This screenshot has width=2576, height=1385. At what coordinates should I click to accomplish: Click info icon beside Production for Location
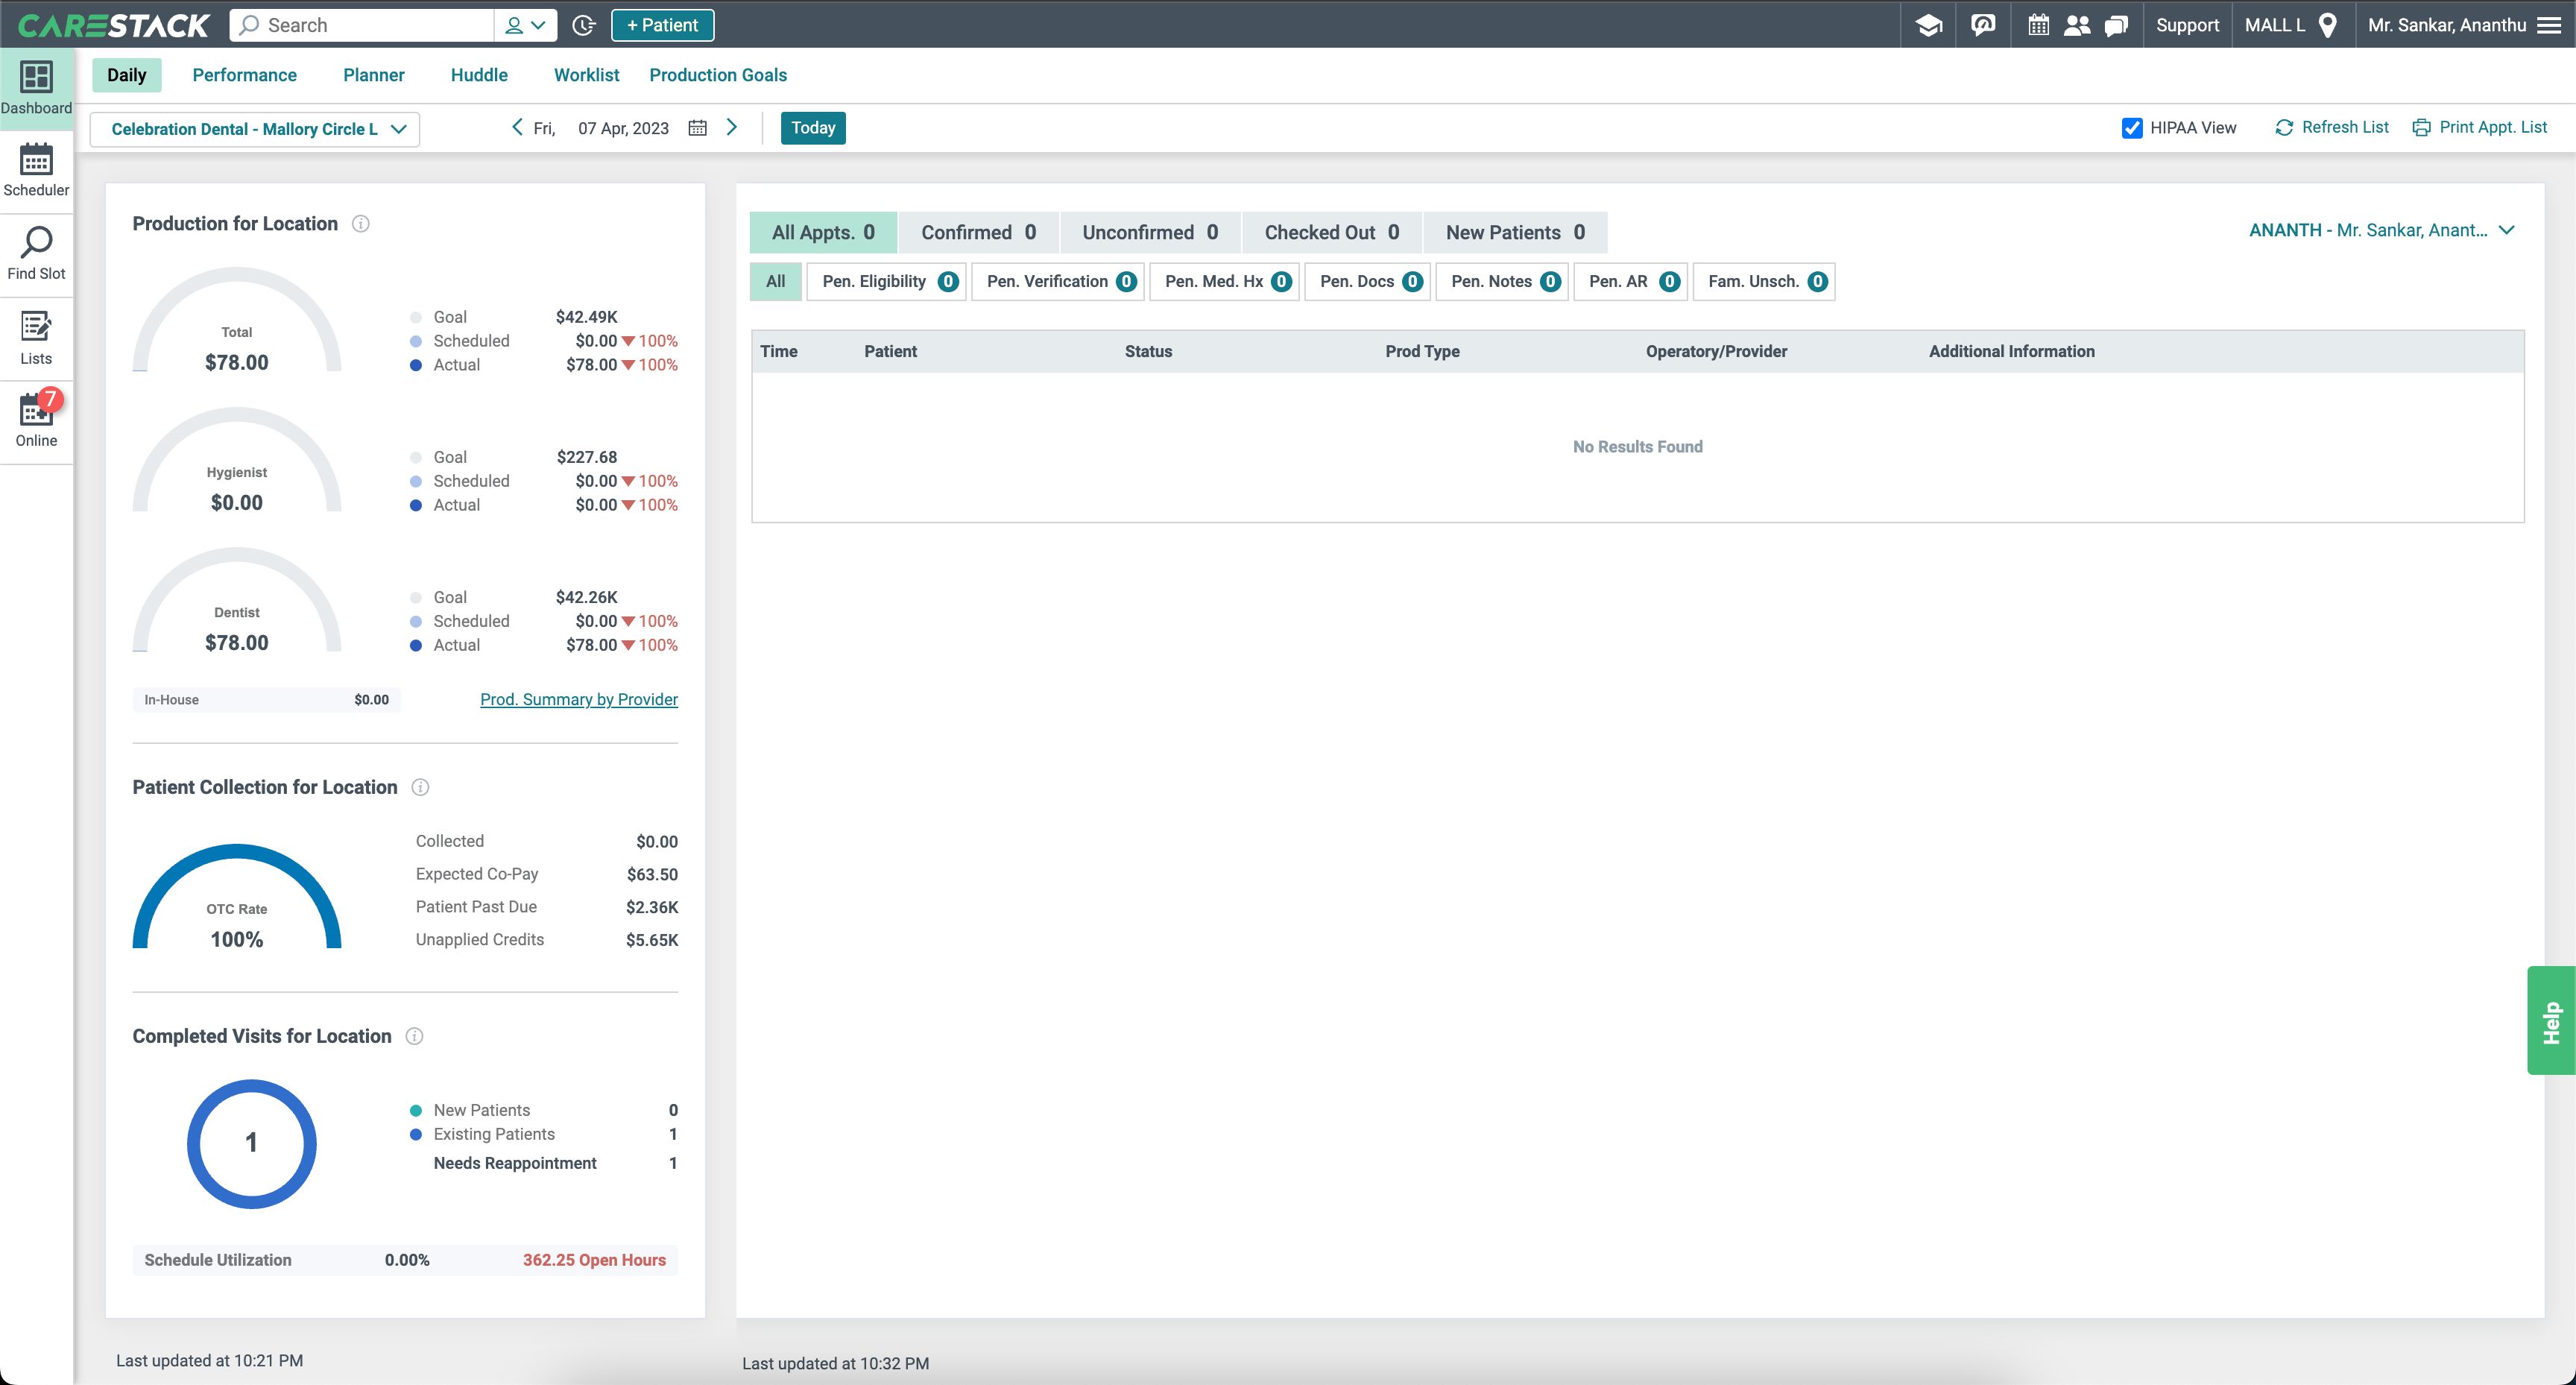tap(361, 224)
